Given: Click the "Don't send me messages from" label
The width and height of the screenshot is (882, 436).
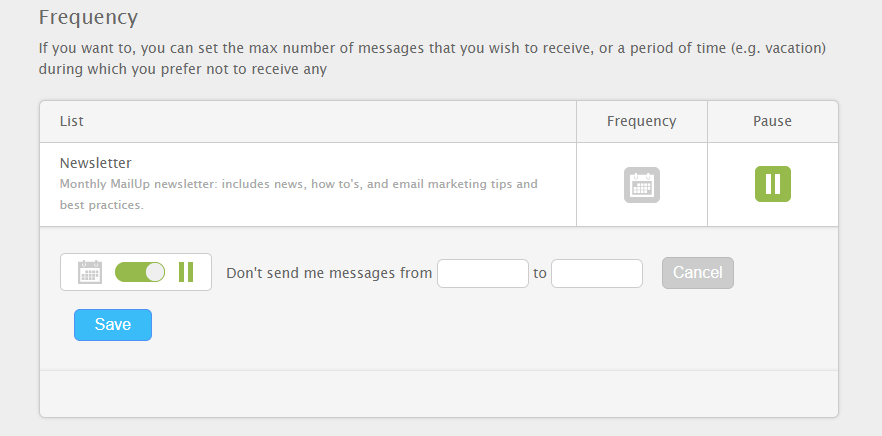Looking at the screenshot, I should pyautogui.click(x=329, y=273).
